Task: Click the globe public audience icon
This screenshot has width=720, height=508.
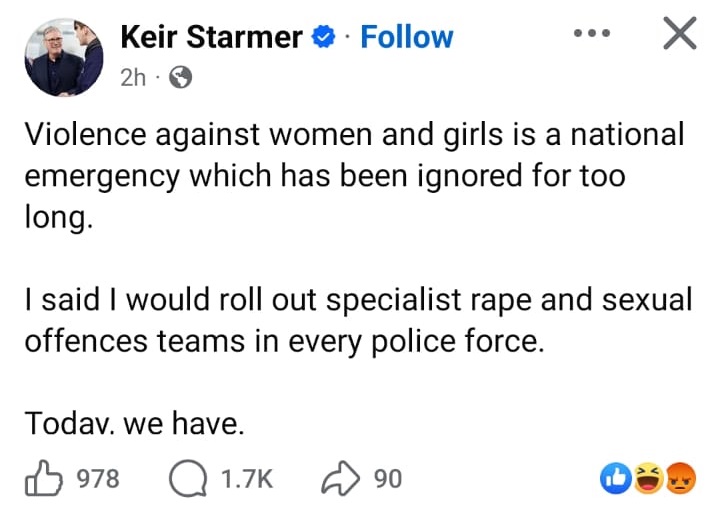Action: click(x=181, y=78)
